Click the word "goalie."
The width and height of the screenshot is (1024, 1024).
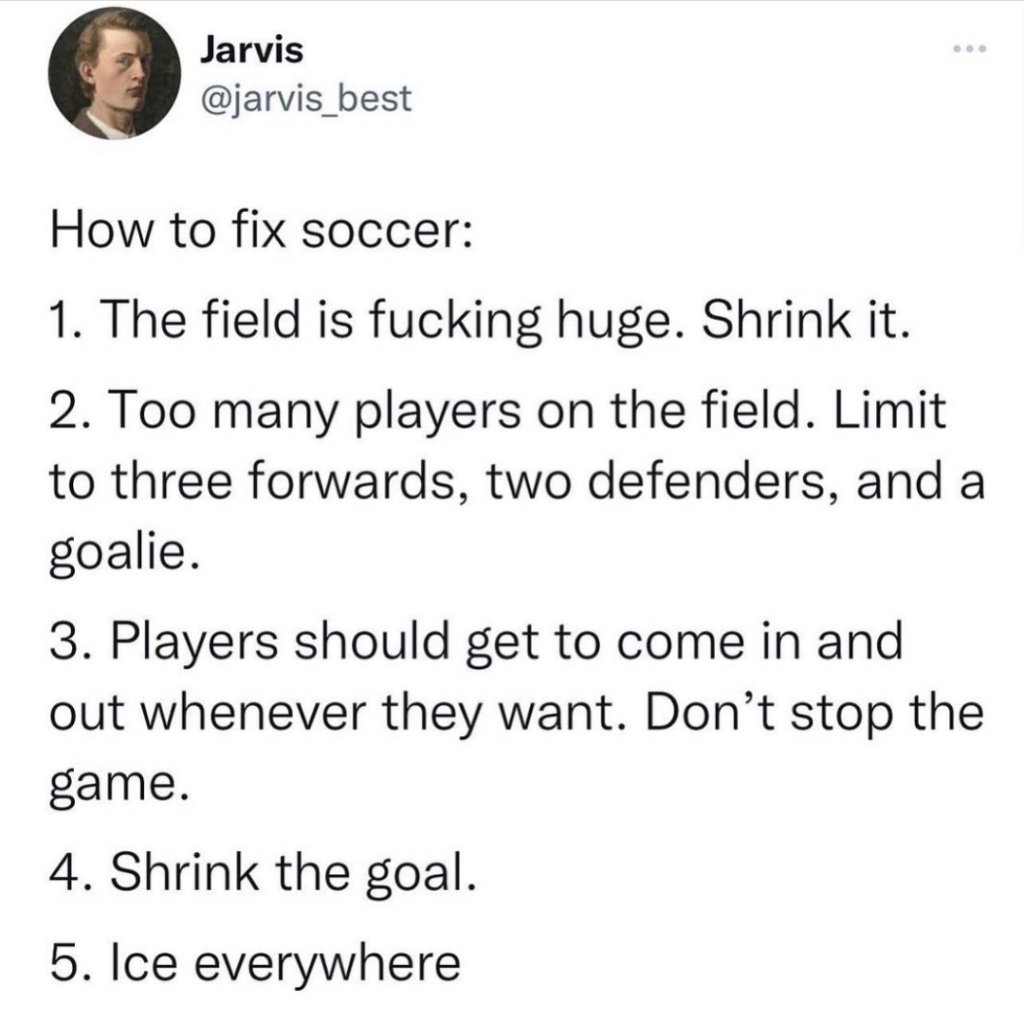(x=118, y=550)
